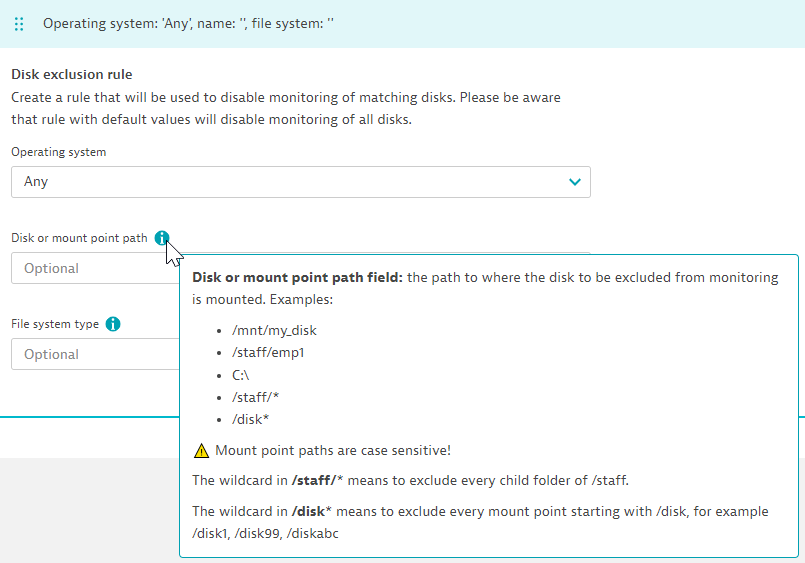The height and width of the screenshot is (563, 805).
Task: Expand the Operating system dropdown chevron
Action: 574,182
